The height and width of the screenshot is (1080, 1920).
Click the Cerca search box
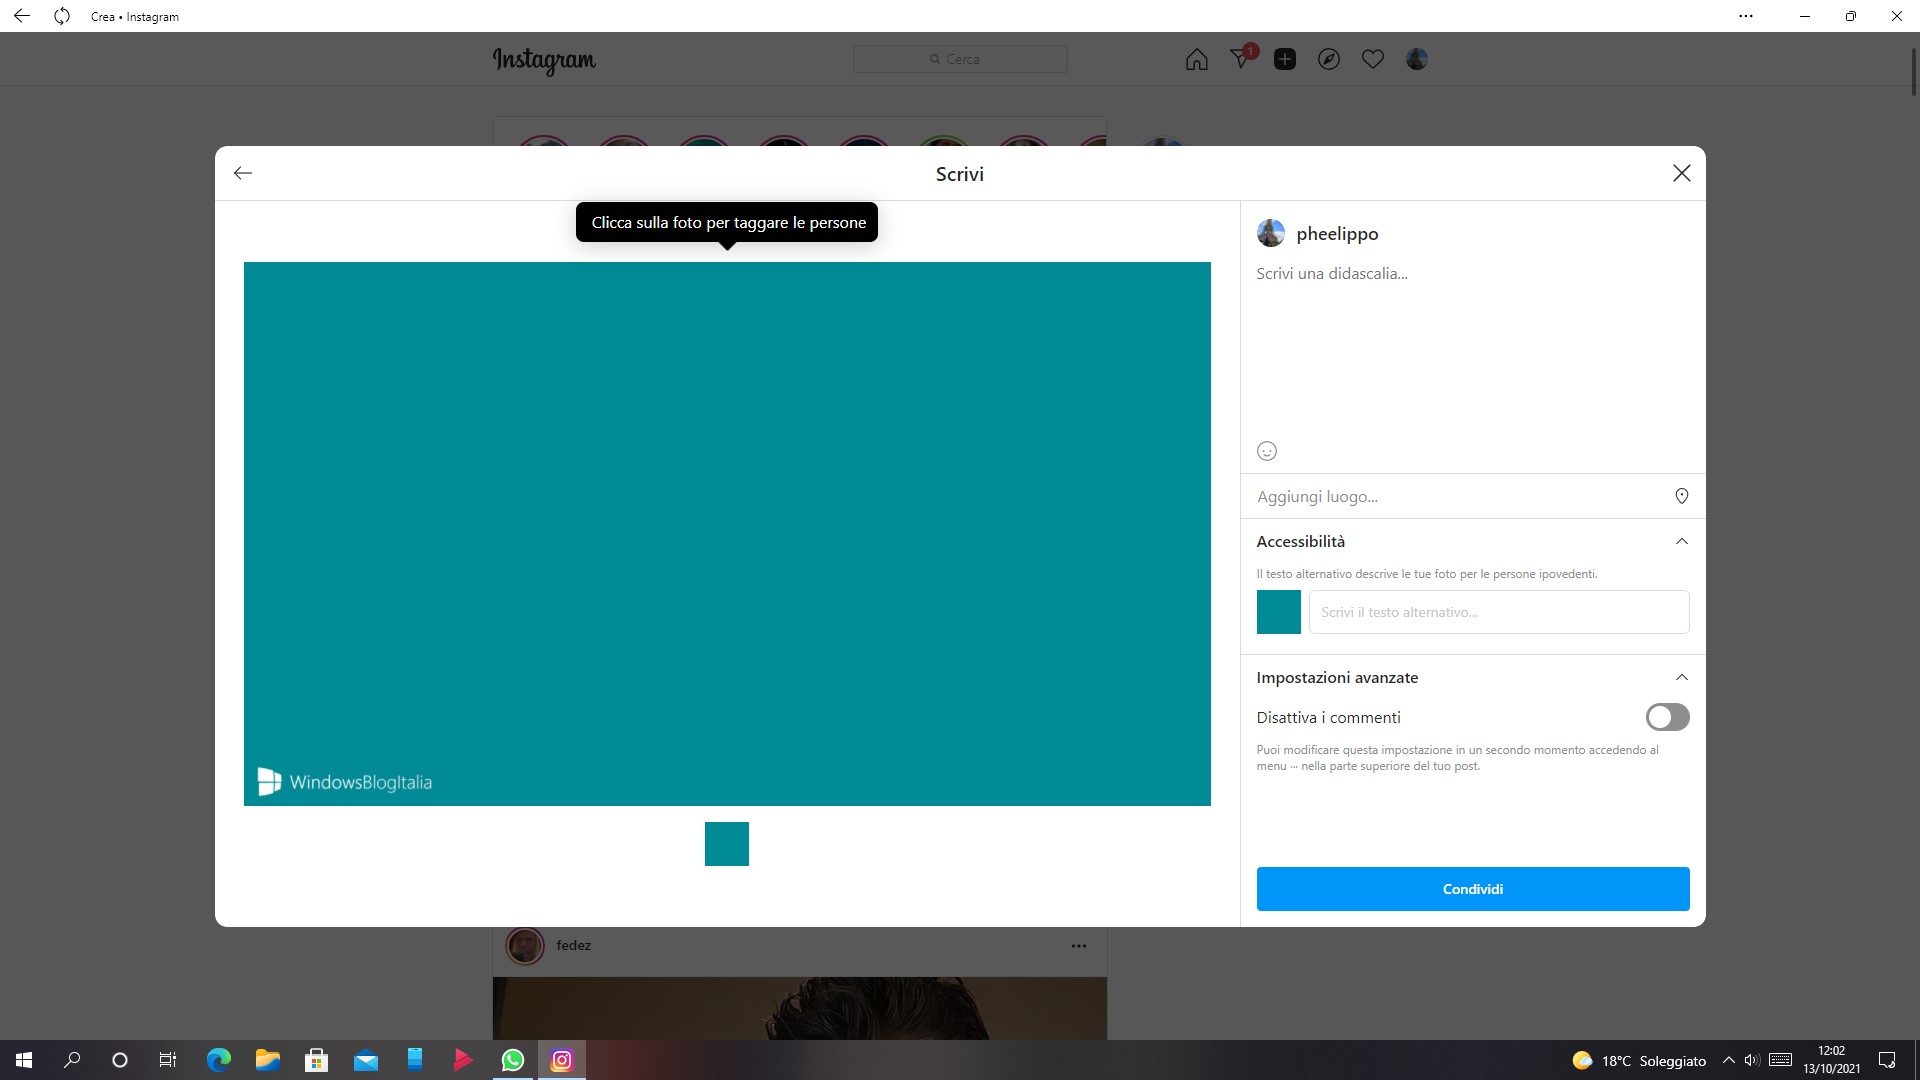click(x=960, y=59)
